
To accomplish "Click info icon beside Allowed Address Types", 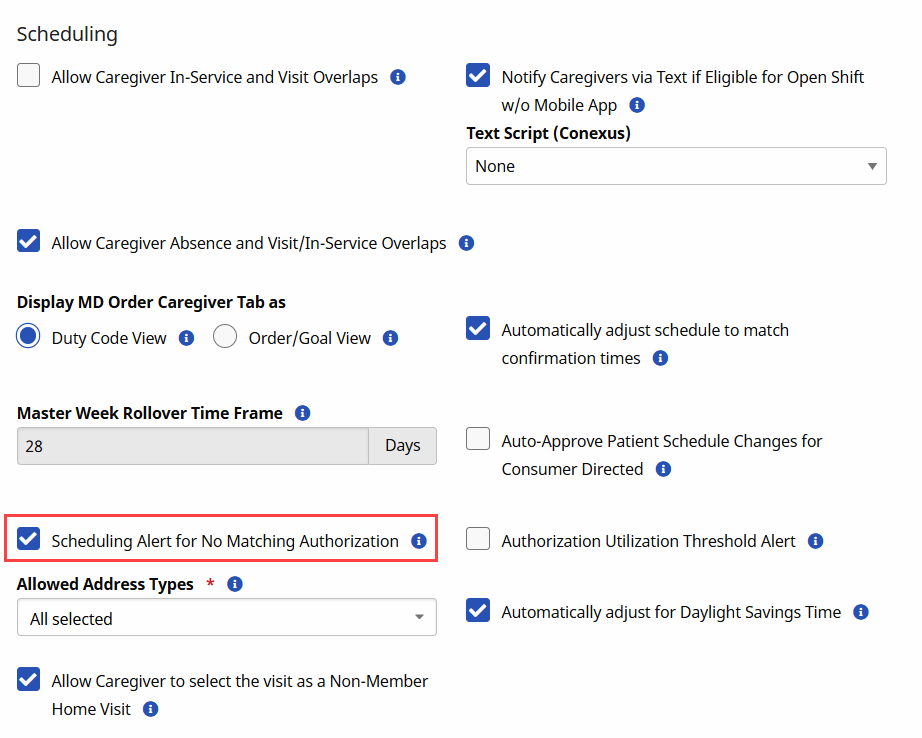I will pos(235,584).
